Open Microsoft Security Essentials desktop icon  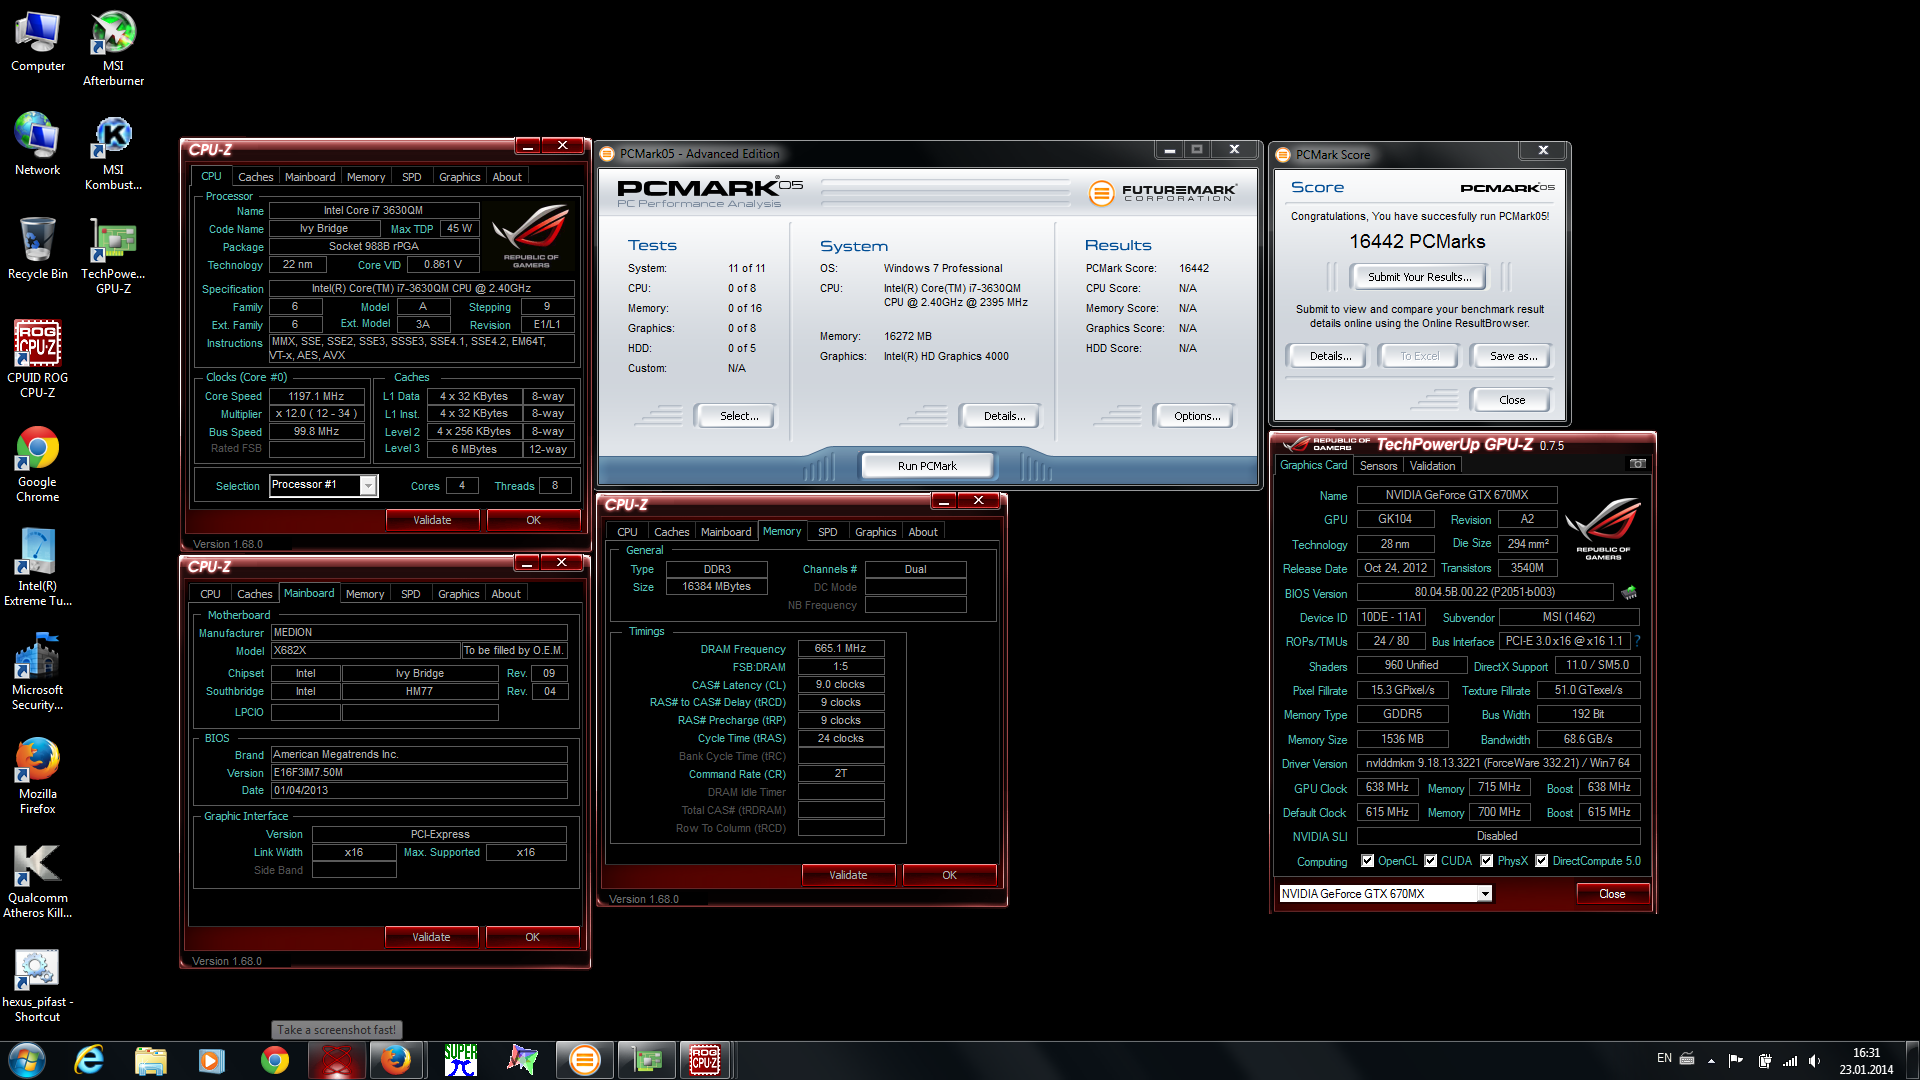point(38,672)
